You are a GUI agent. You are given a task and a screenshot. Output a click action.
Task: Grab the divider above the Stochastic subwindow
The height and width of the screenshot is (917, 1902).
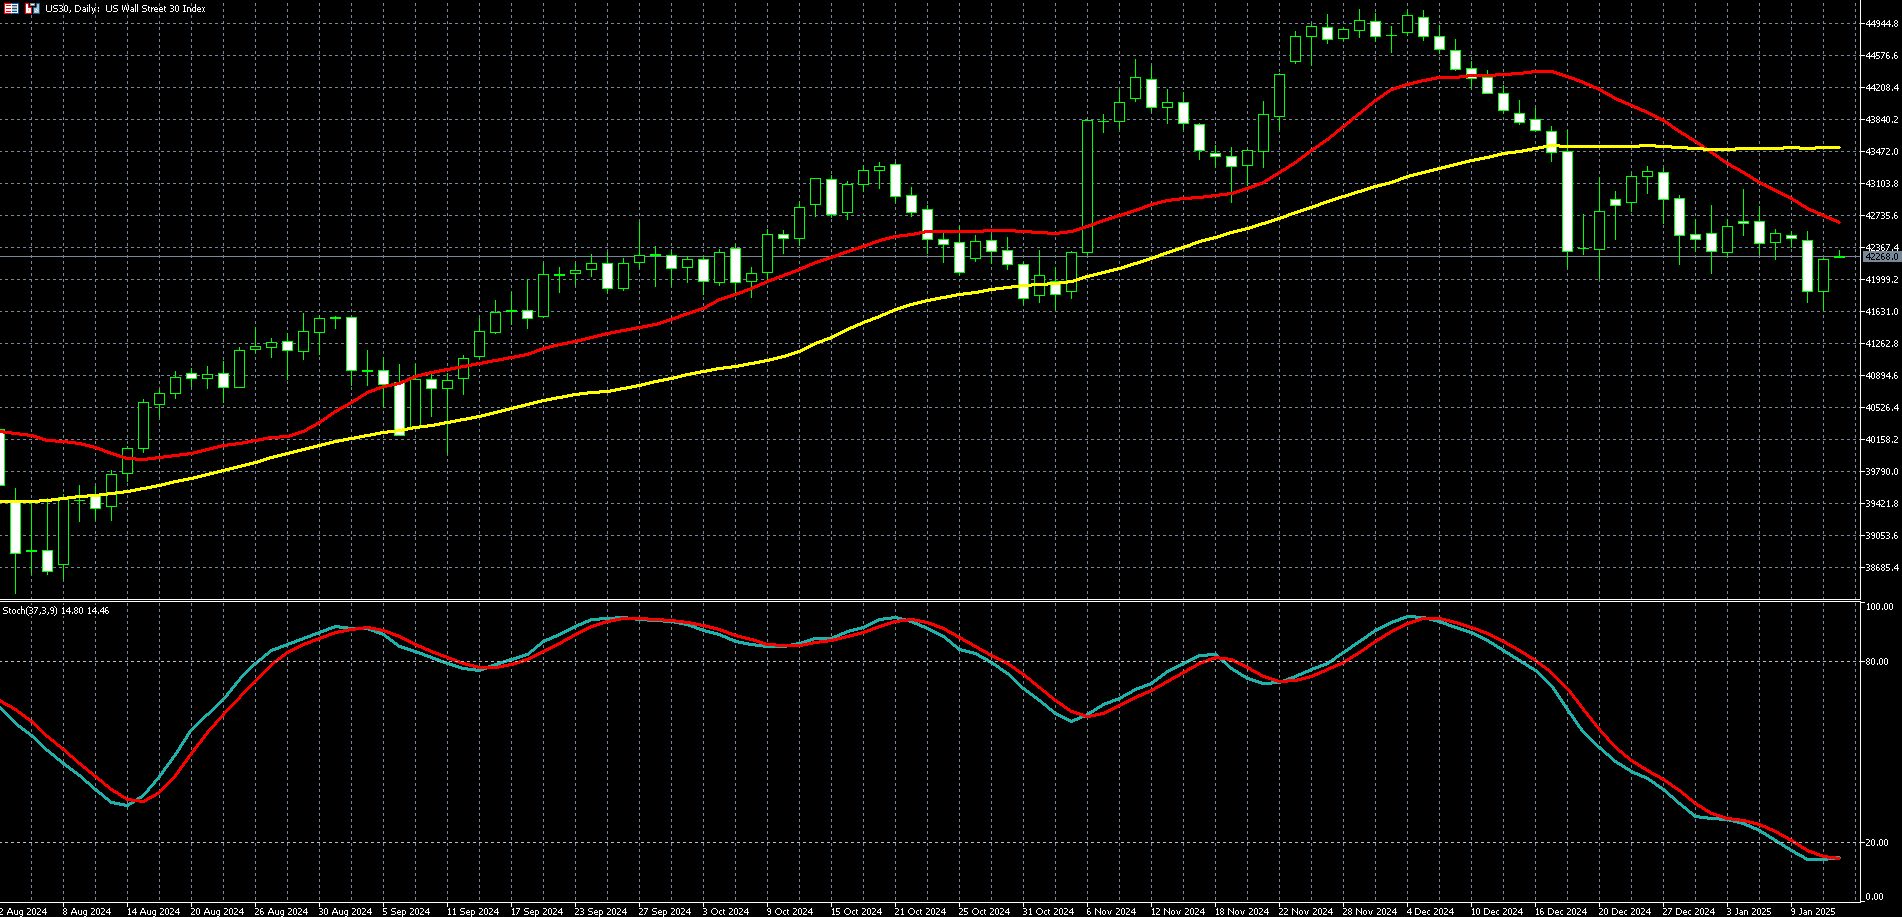coord(930,600)
